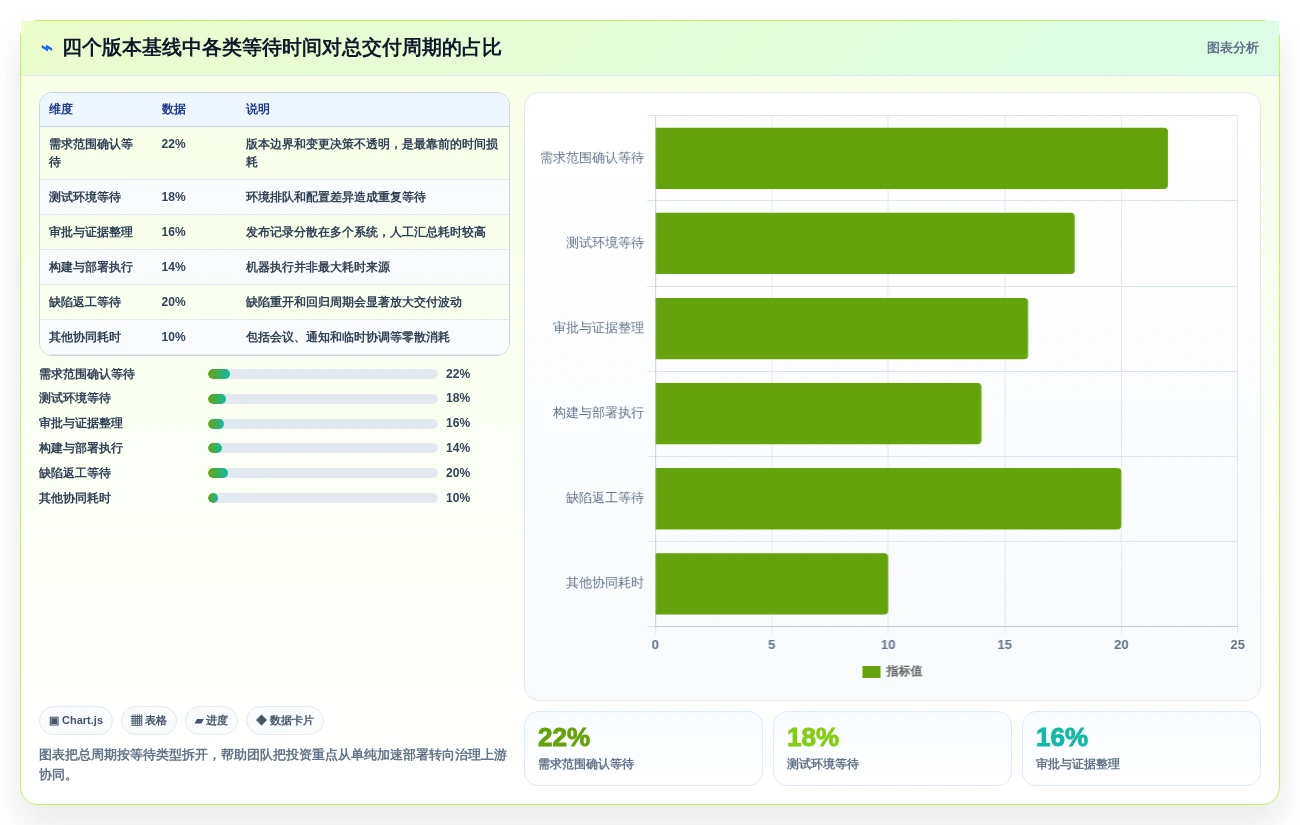Viewport: 1300px width, 825px height.
Task: Click the 审批与证据整理 progress bar
Action: click(x=323, y=424)
